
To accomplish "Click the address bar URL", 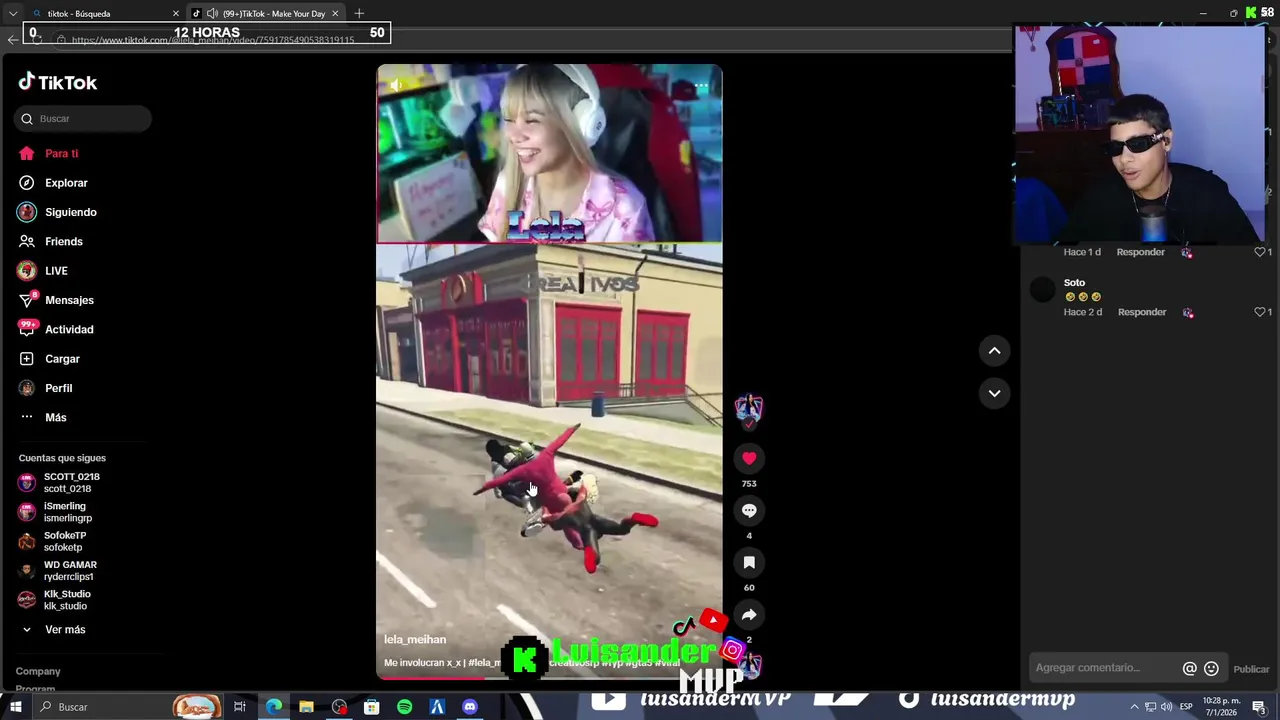I will [213, 40].
